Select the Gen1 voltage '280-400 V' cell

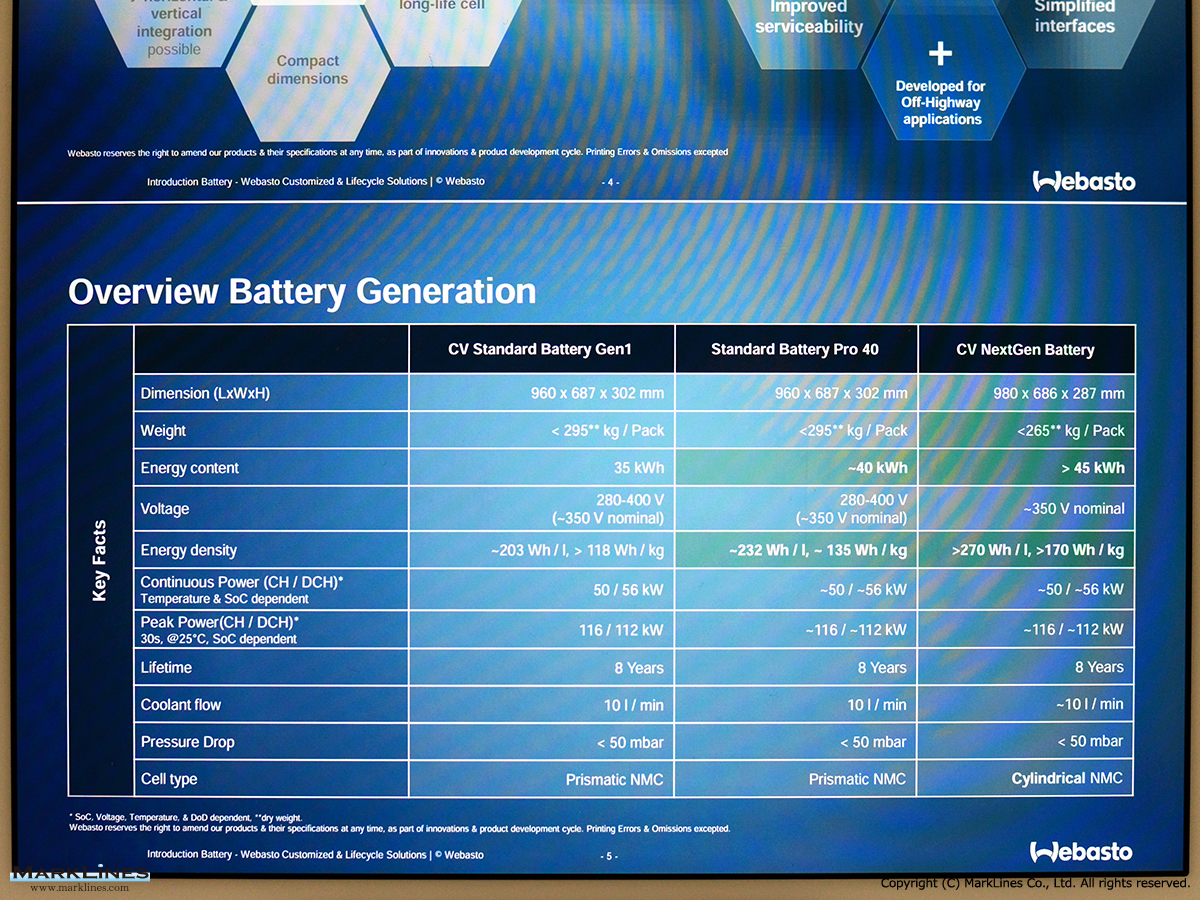coord(608,509)
